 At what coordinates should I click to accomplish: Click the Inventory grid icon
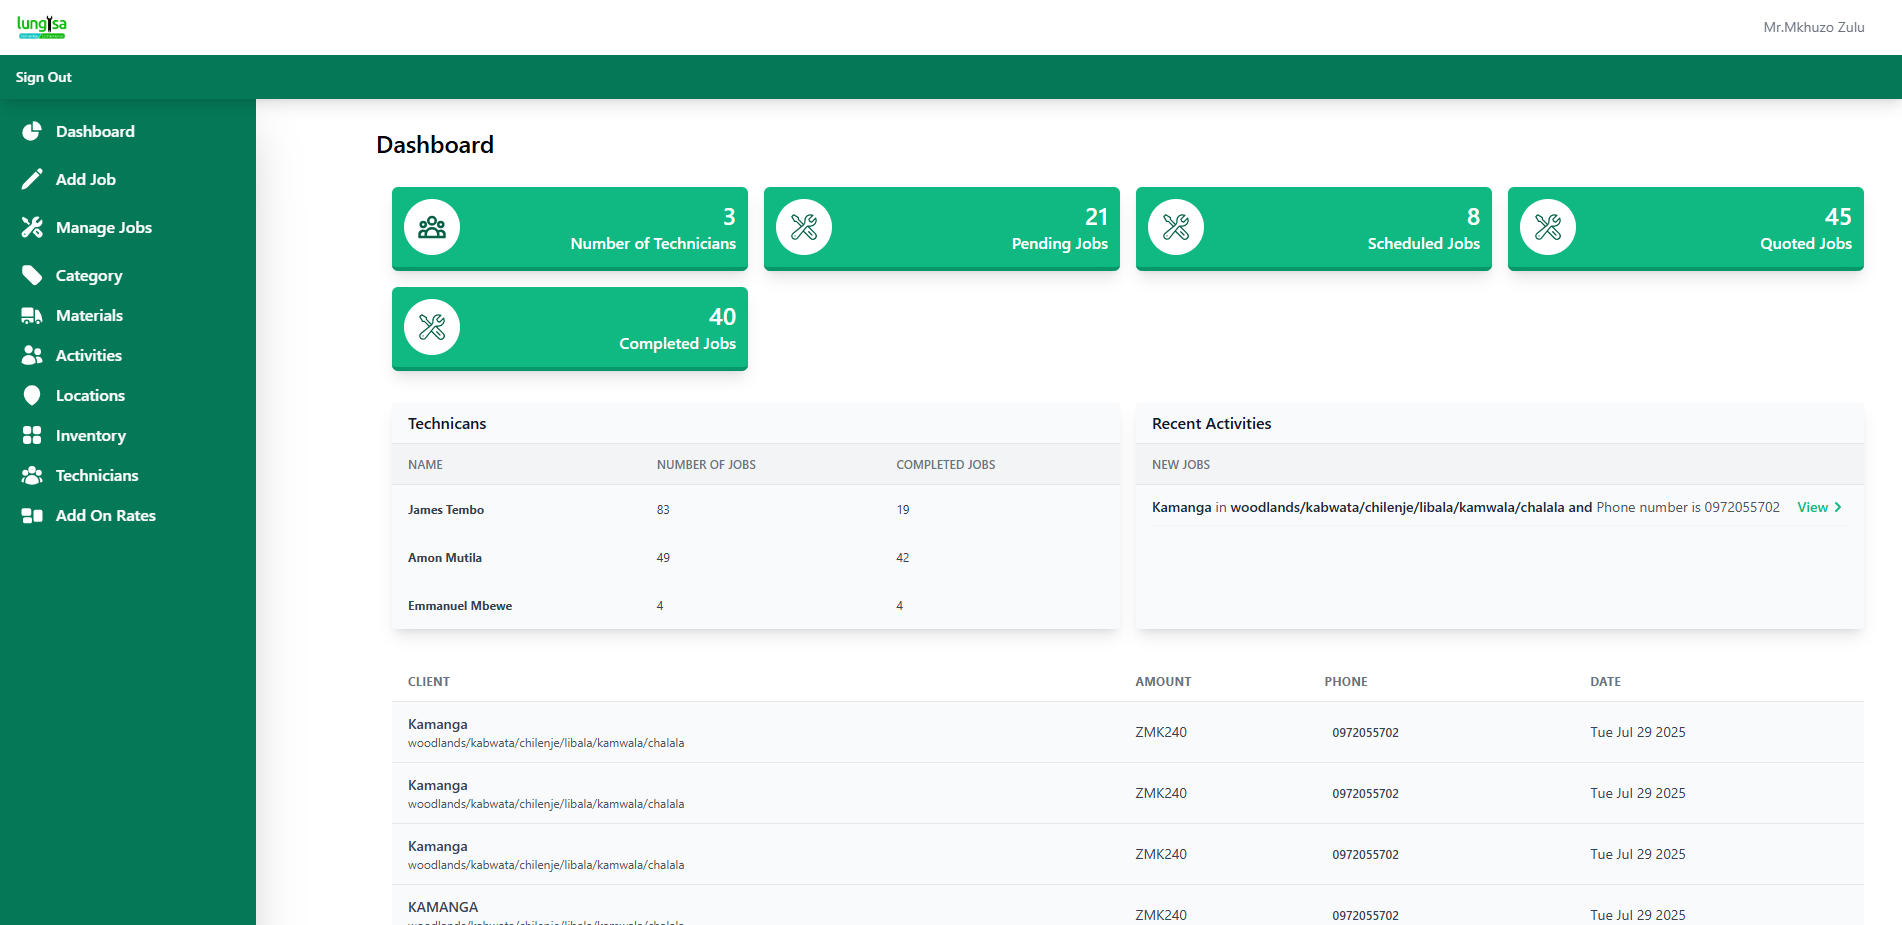click(x=32, y=435)
